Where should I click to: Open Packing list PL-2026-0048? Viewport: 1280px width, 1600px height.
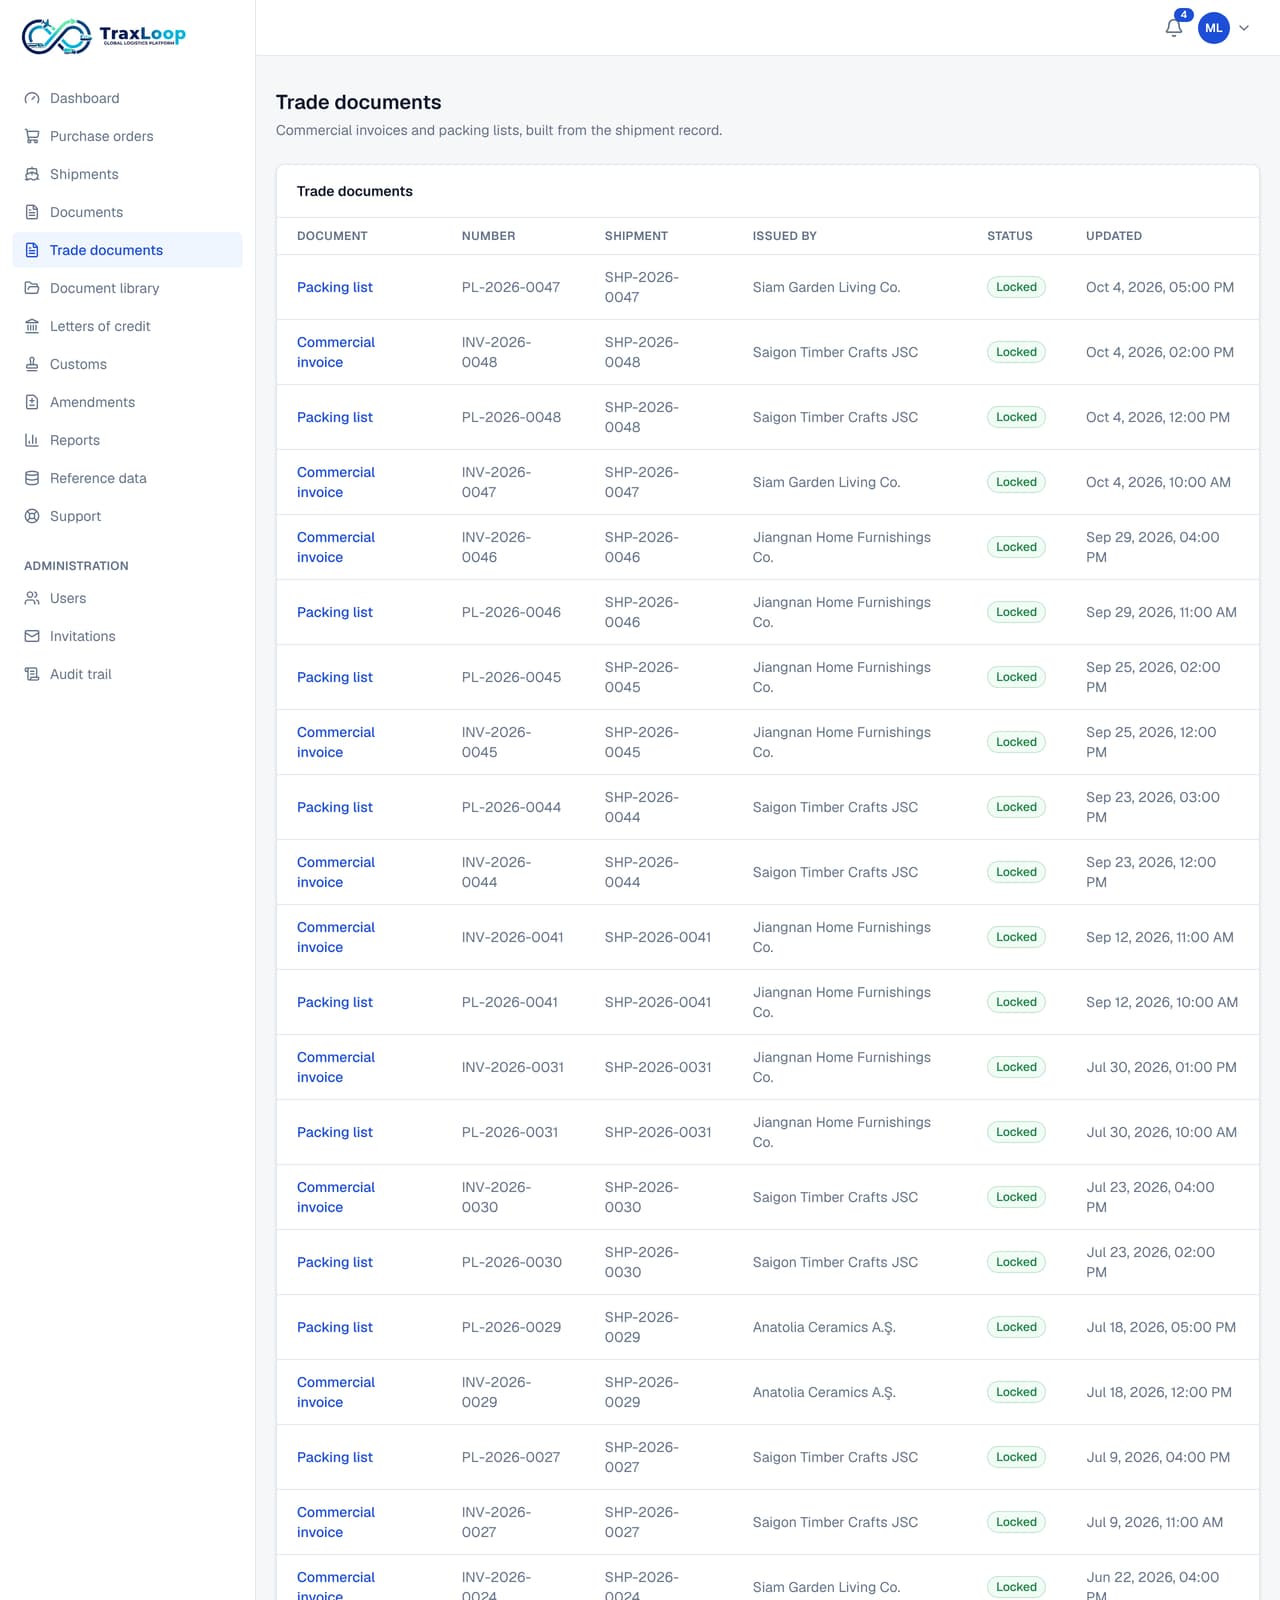click(334, 417)
